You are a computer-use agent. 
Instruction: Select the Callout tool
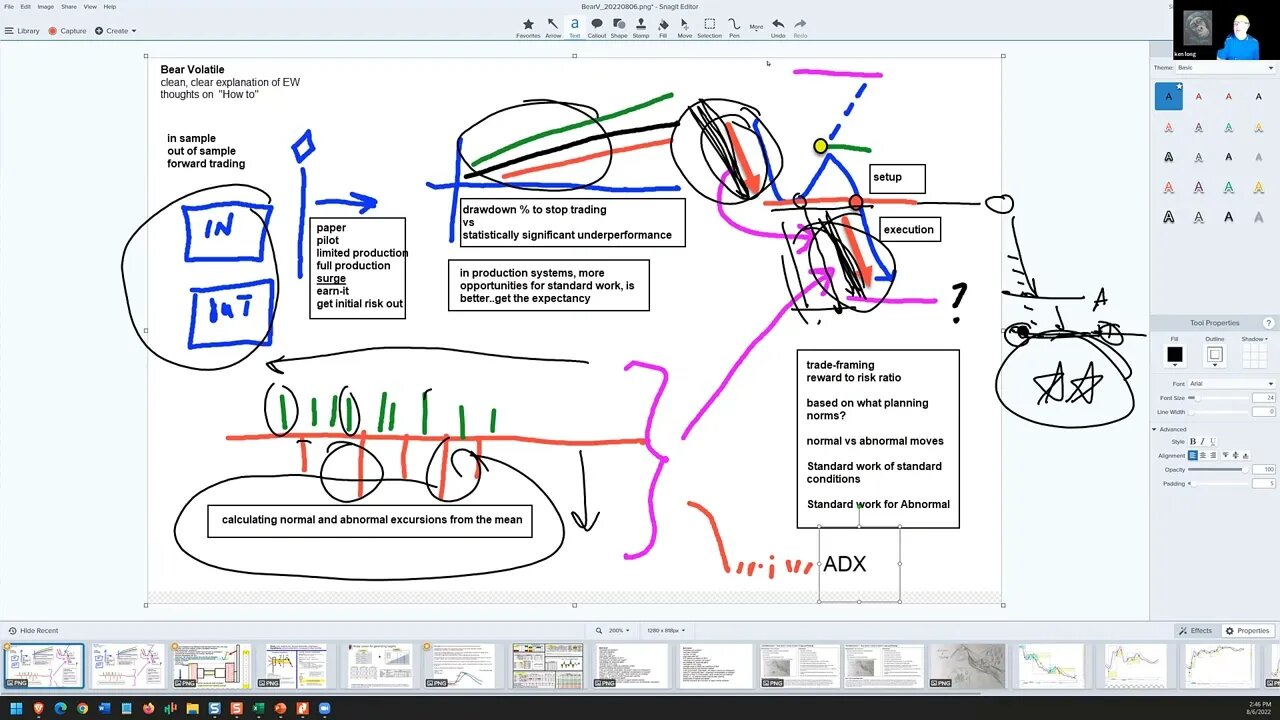pos(597,27)
